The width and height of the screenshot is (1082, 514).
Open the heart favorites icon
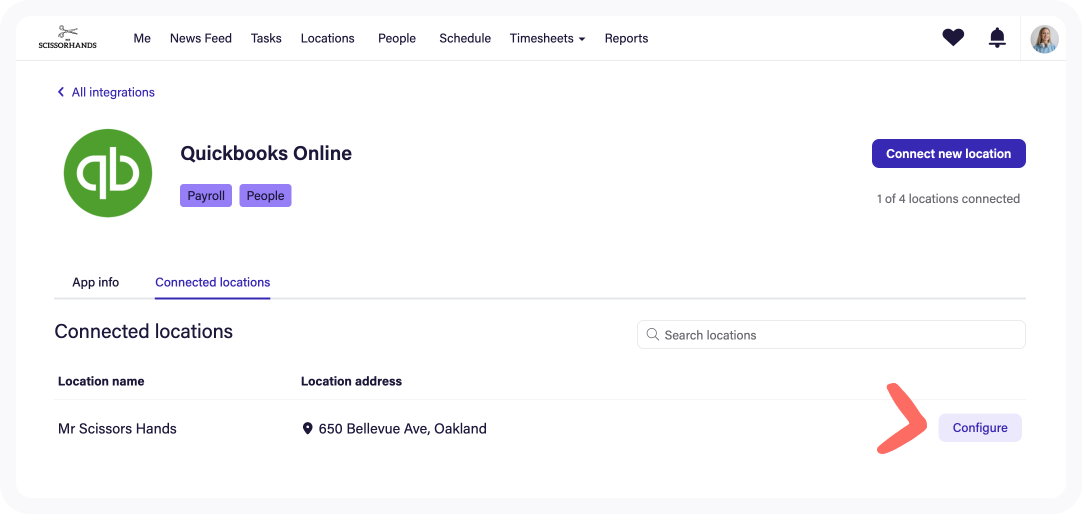pos(953,38)
